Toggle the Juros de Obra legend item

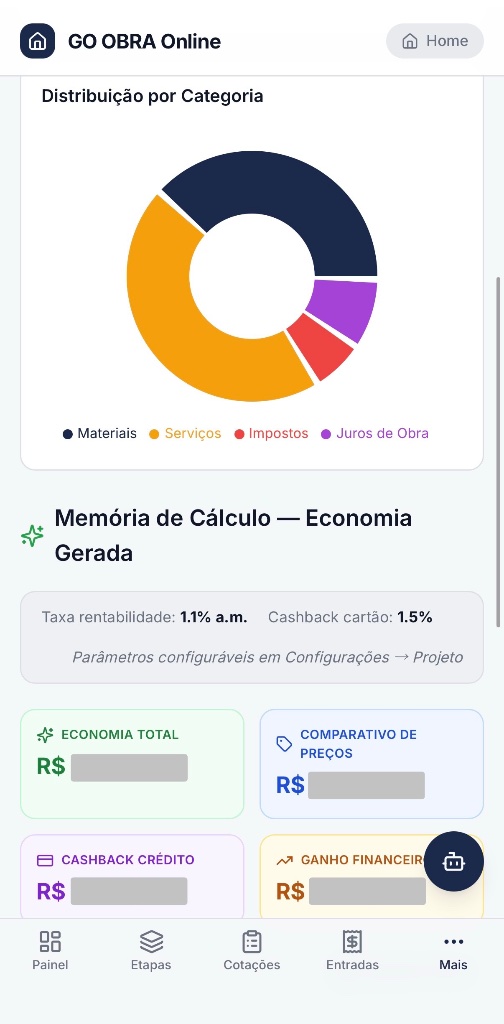[375, 434]
